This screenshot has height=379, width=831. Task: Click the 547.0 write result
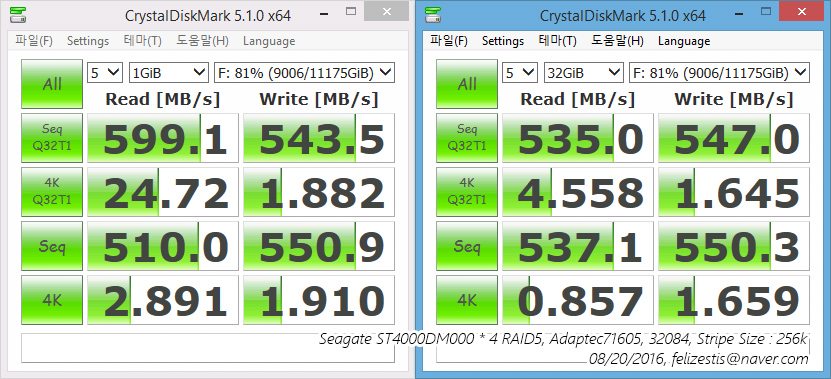click(x=734, y=138)
